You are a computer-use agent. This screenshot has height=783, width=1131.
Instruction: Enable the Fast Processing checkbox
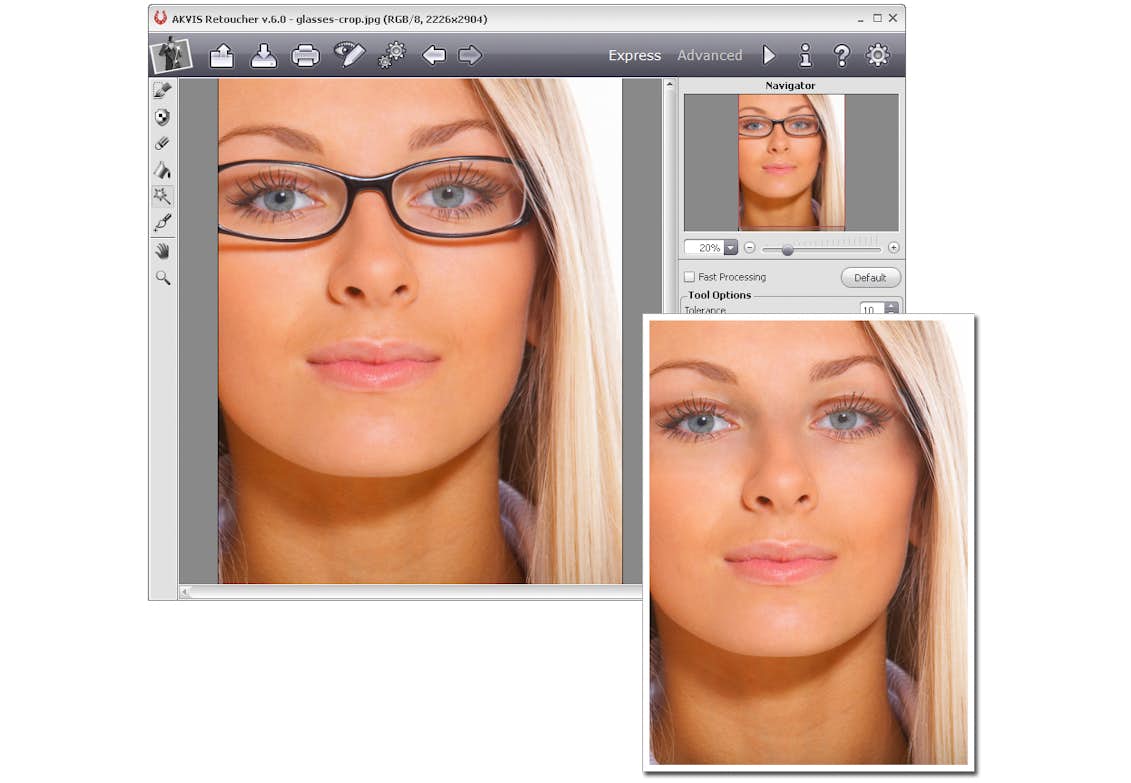(689, 277)
